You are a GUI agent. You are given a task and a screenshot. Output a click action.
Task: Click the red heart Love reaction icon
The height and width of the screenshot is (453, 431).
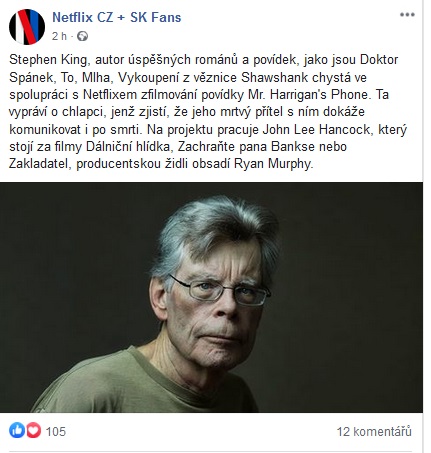pyautogui.click(x=33, y=430)
